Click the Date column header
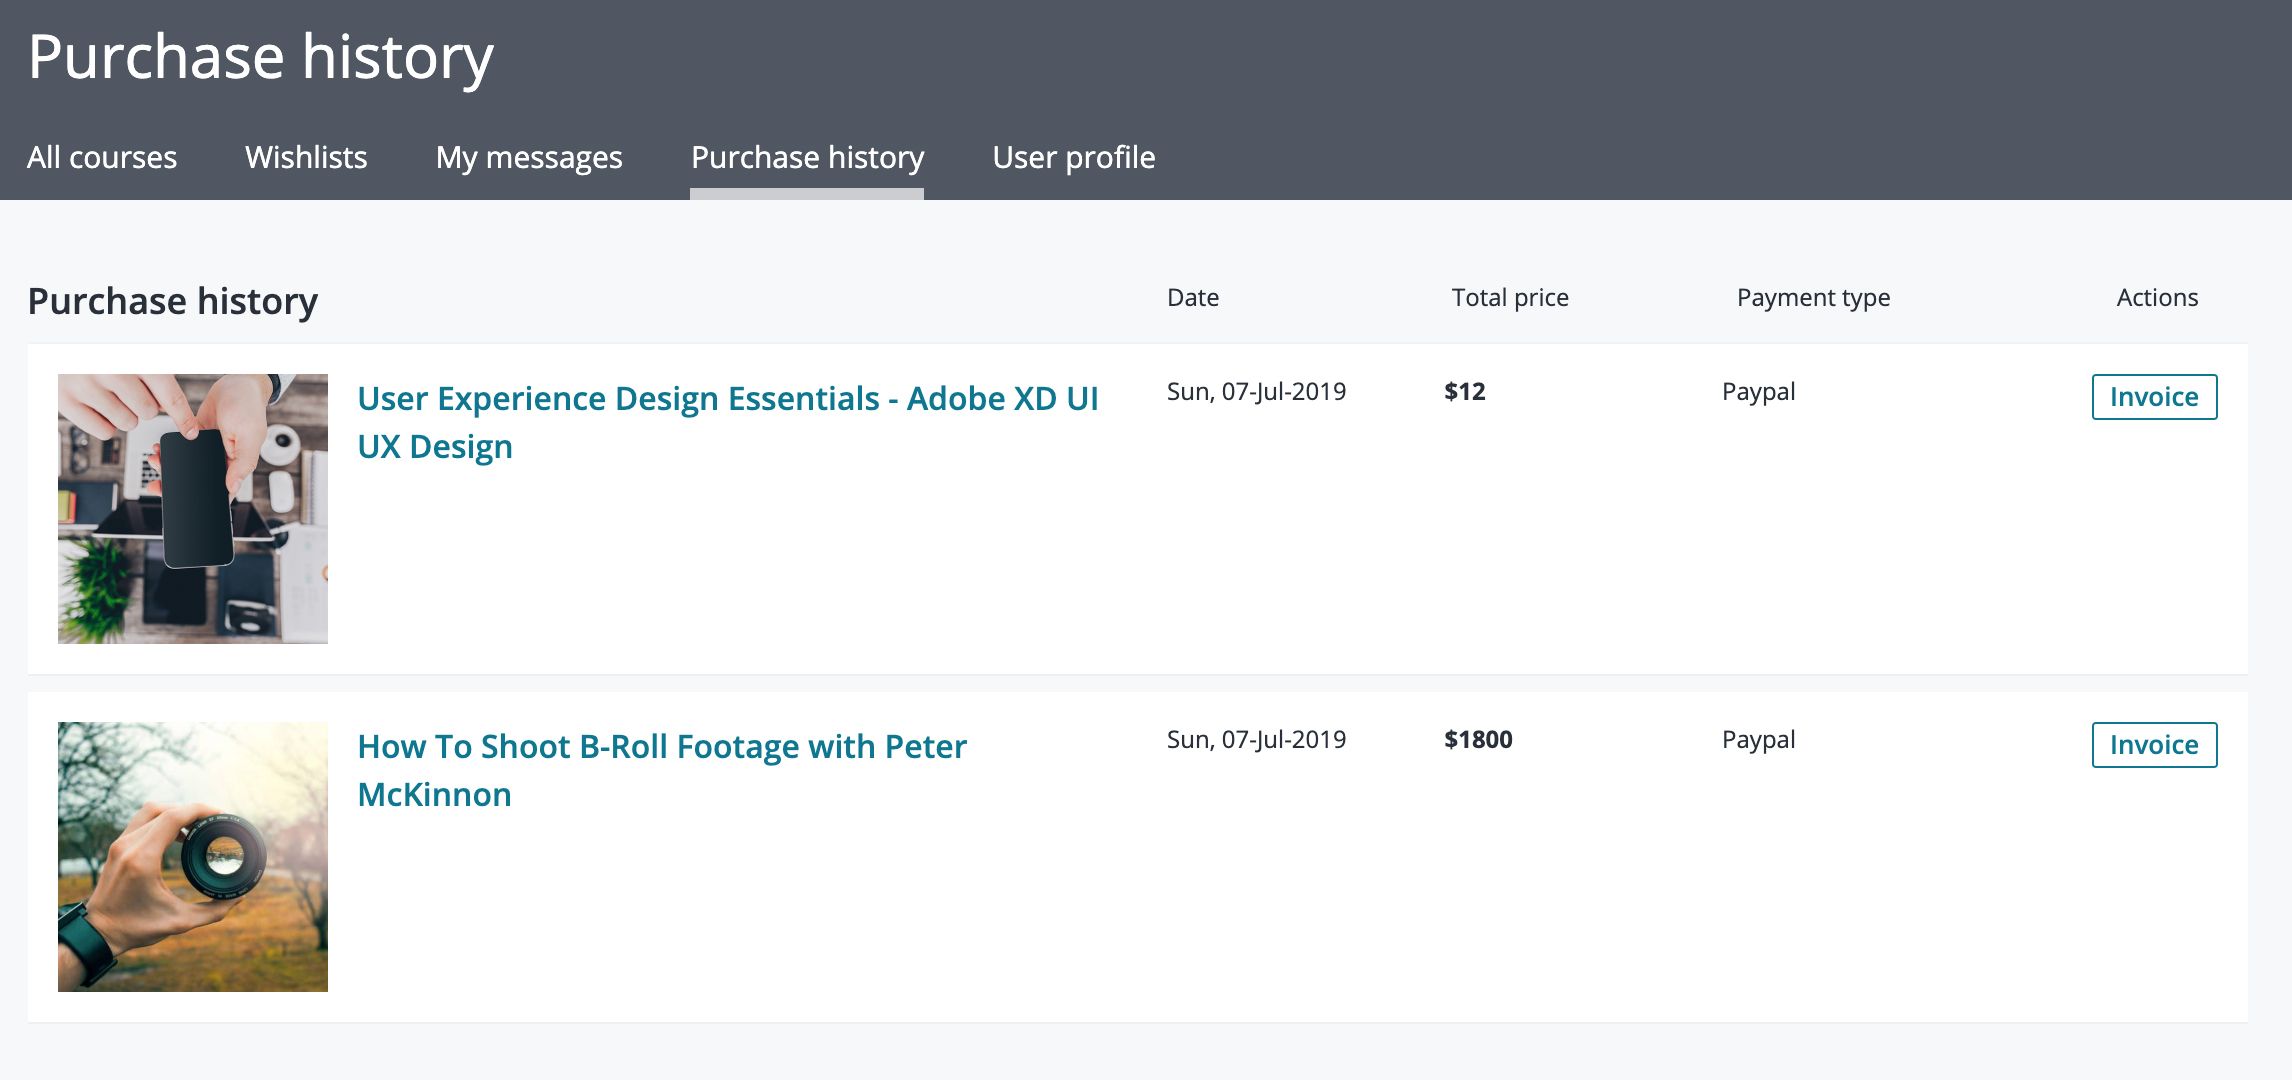 [1192, 297]
